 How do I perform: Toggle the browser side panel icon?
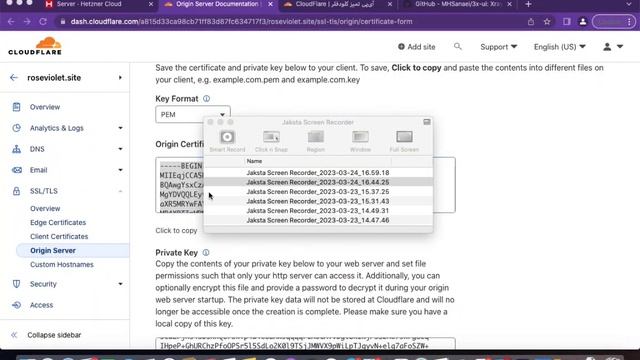pos(567,22)
